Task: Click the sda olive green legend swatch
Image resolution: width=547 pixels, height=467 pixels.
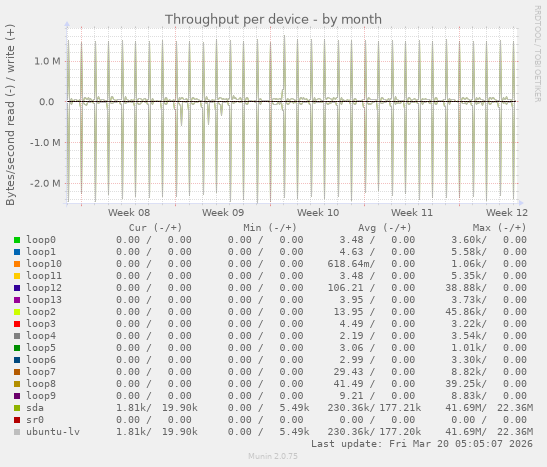Action: coord(17,408)
